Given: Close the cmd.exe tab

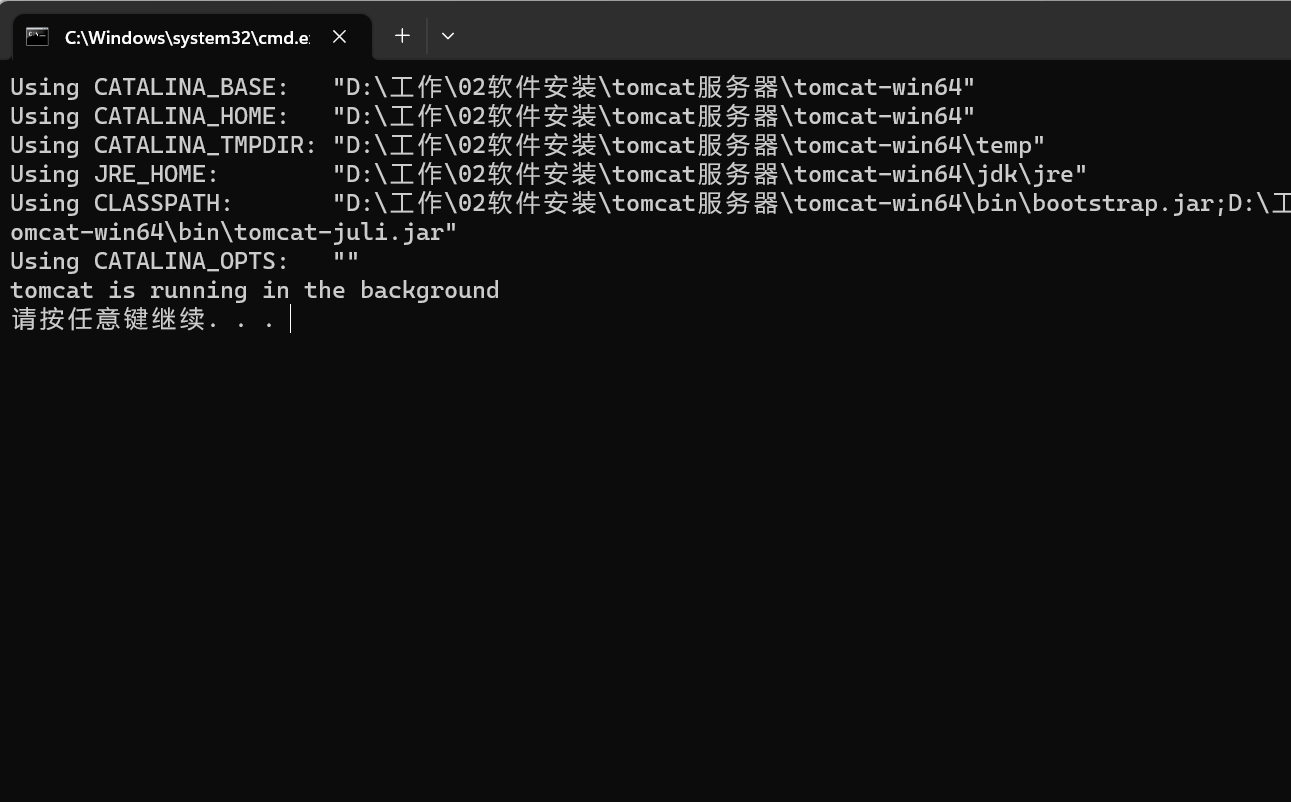Looking at the screenshot, I should (x=340, y=37).
